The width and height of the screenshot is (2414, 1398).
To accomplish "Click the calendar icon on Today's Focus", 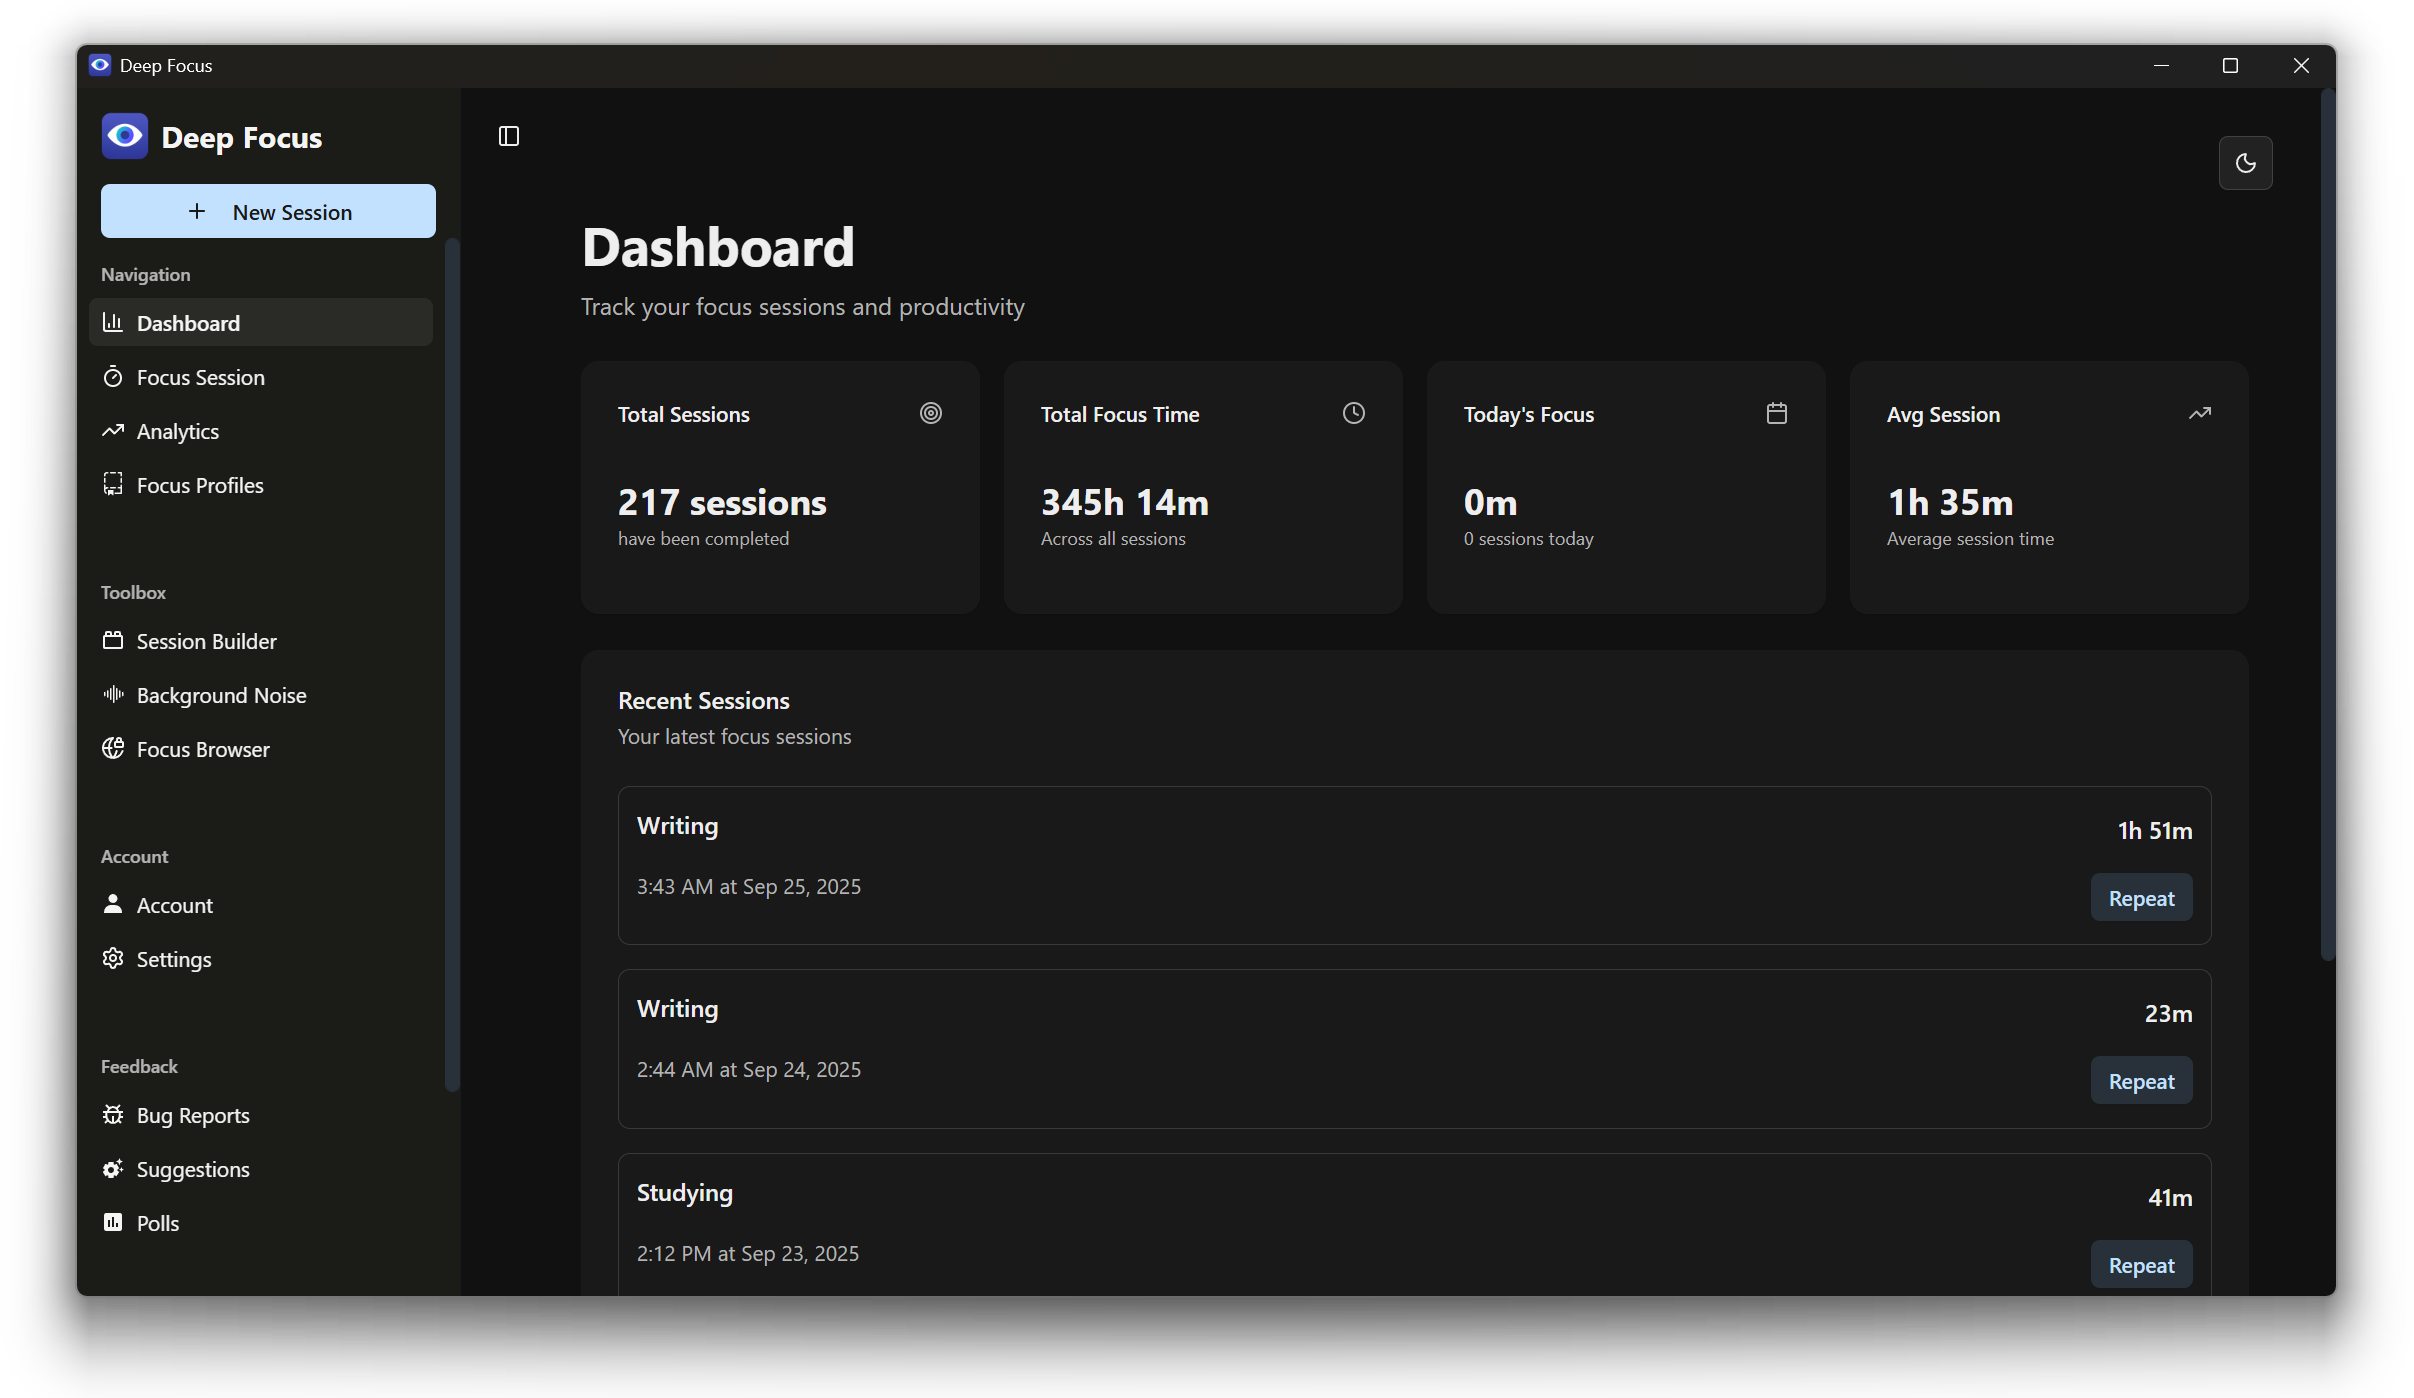I will pos(1777,413).
